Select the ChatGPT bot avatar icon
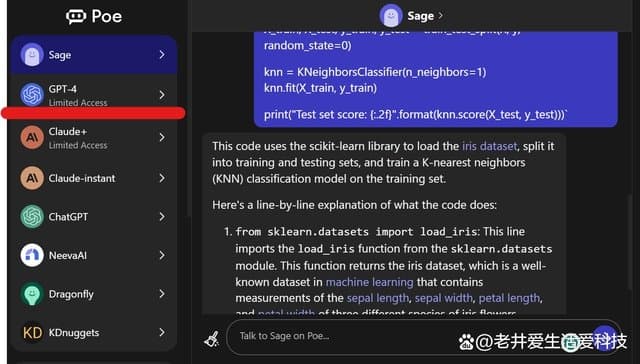The height and width of the screenshot is (364, 640). click(32, 216)
